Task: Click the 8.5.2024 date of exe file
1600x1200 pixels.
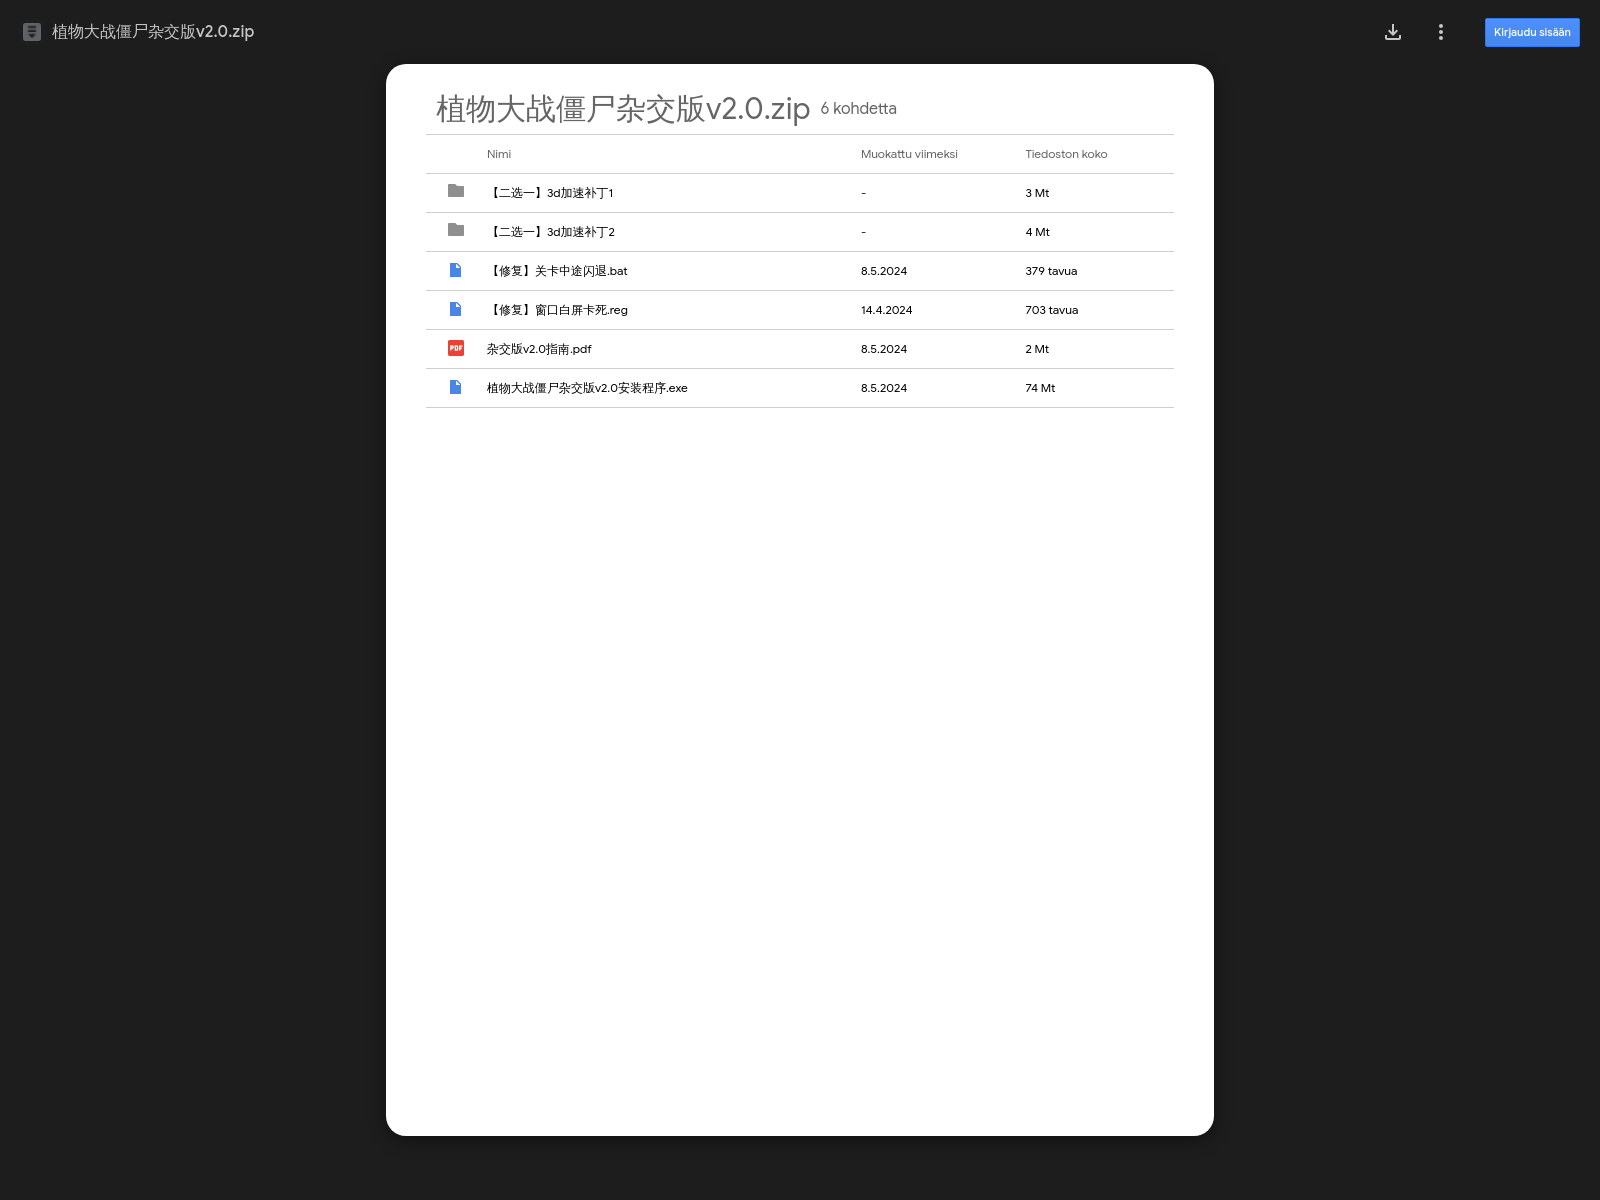Action: click(884, 388)
